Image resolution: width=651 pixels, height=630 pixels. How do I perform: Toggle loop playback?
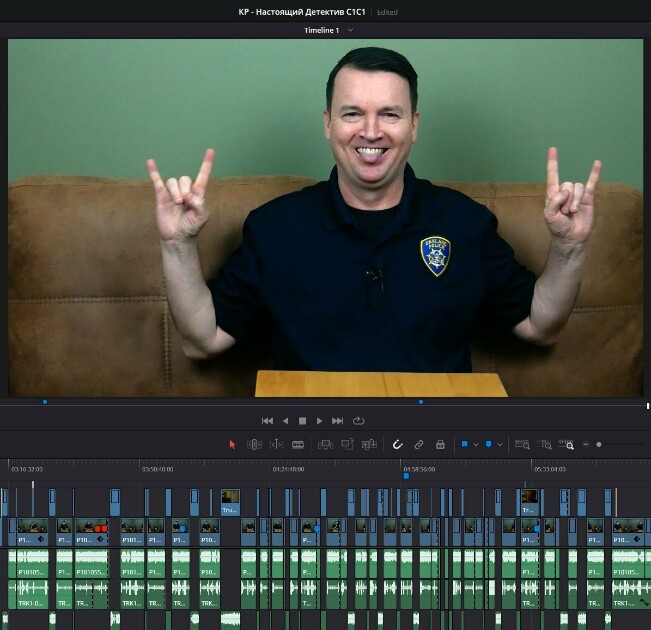358,421
